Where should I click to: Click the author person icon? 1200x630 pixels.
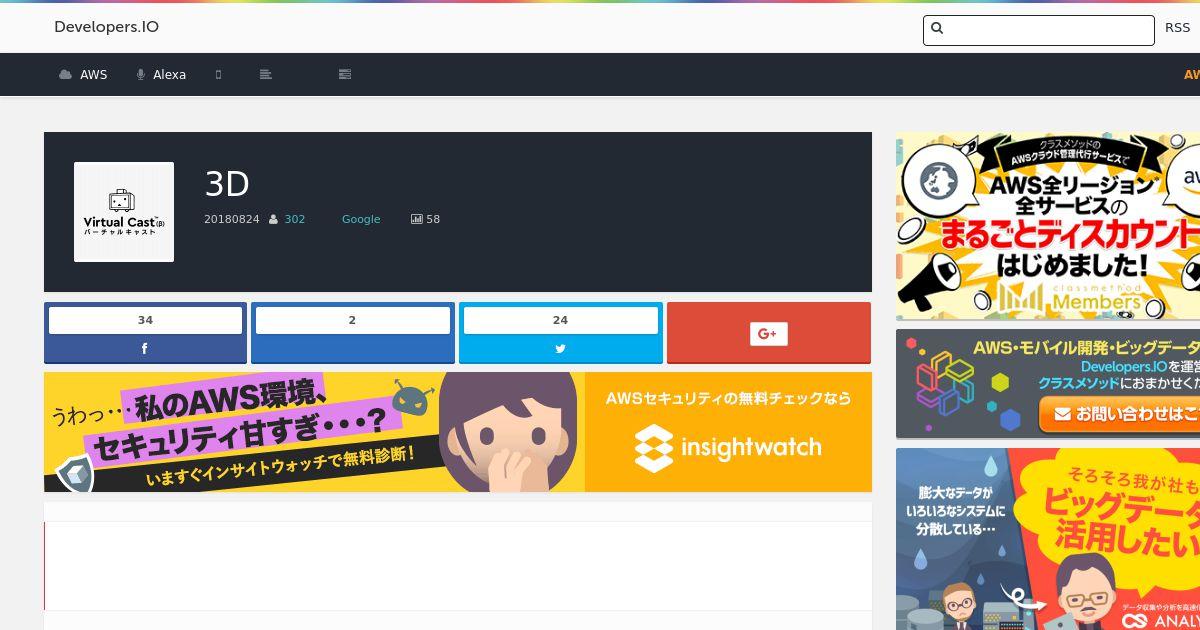pyautogui.click(x=273, y=219)
